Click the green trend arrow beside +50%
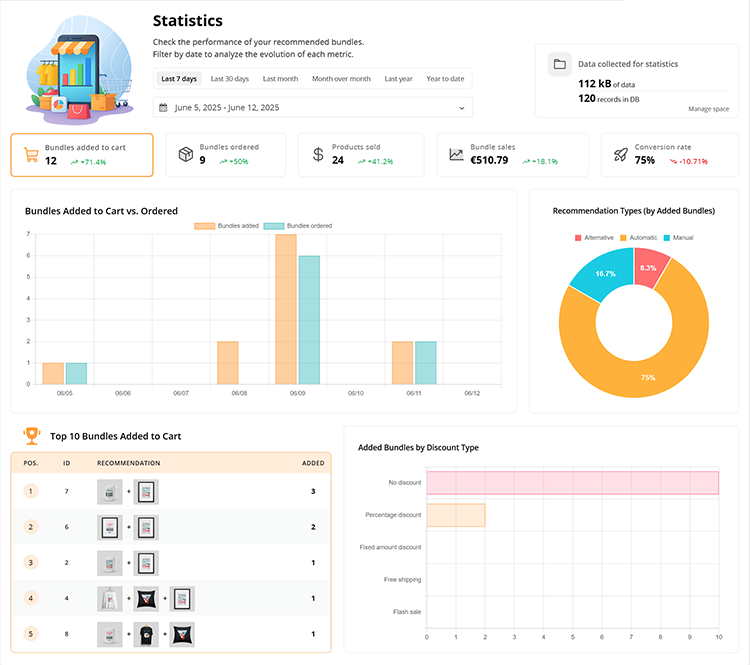 click(223, 162)
